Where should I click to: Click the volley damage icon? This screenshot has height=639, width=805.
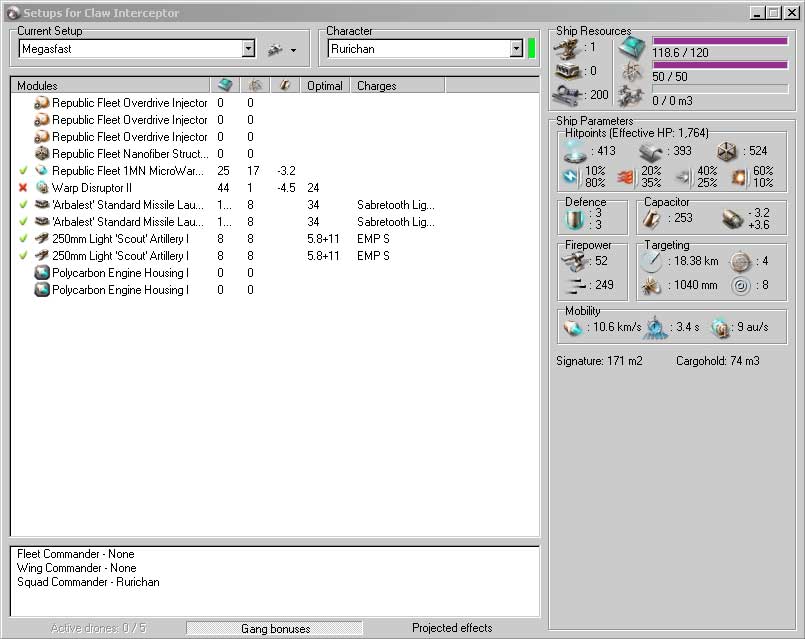tap(576, 285)
